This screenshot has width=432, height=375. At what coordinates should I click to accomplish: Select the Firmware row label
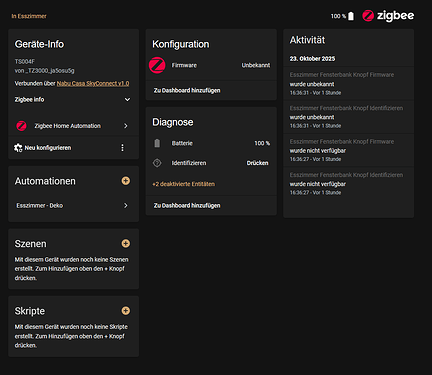(184, 65)
